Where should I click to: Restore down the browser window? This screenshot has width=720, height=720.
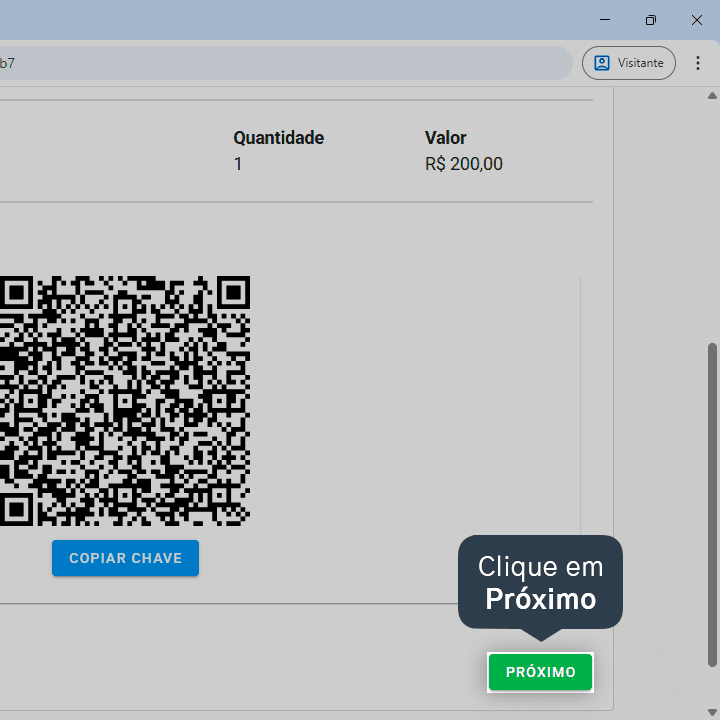point(651,20)
